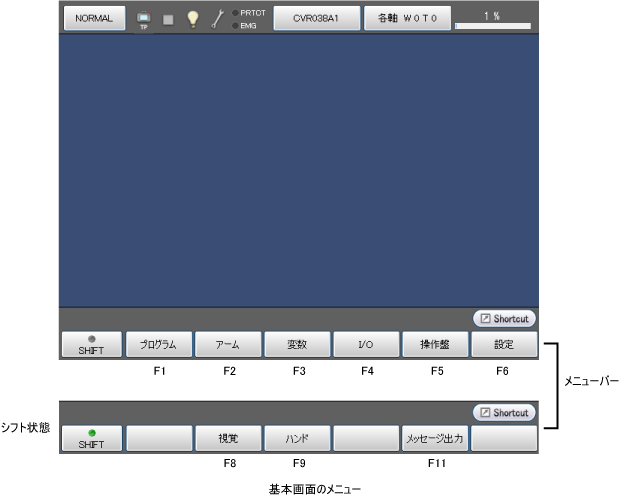This screenshot has width=620, height=496.
Task: Open the CVR038A1 robot selector
Action: (x=315, y=18)
